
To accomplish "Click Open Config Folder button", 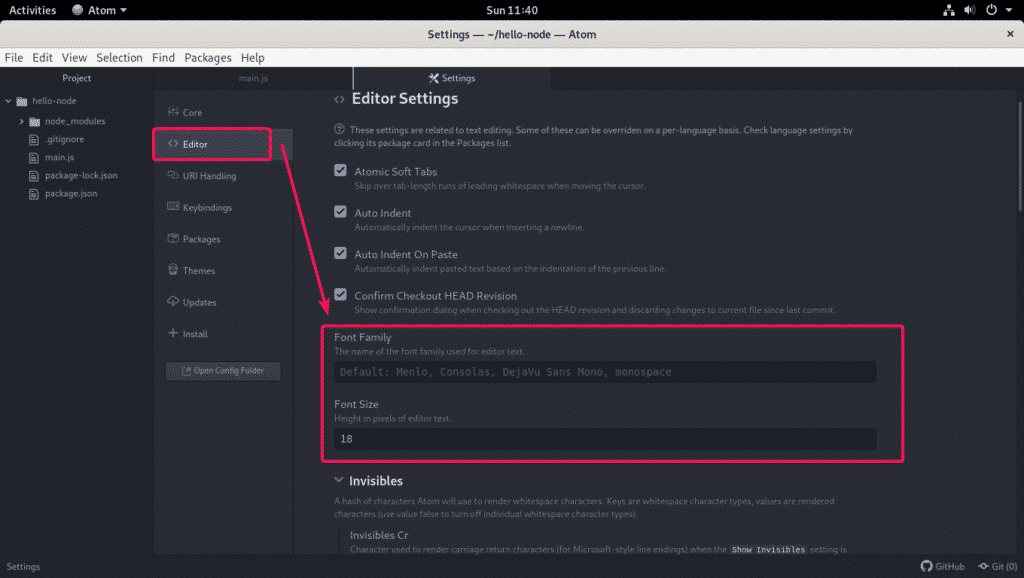I will (223, 371).
